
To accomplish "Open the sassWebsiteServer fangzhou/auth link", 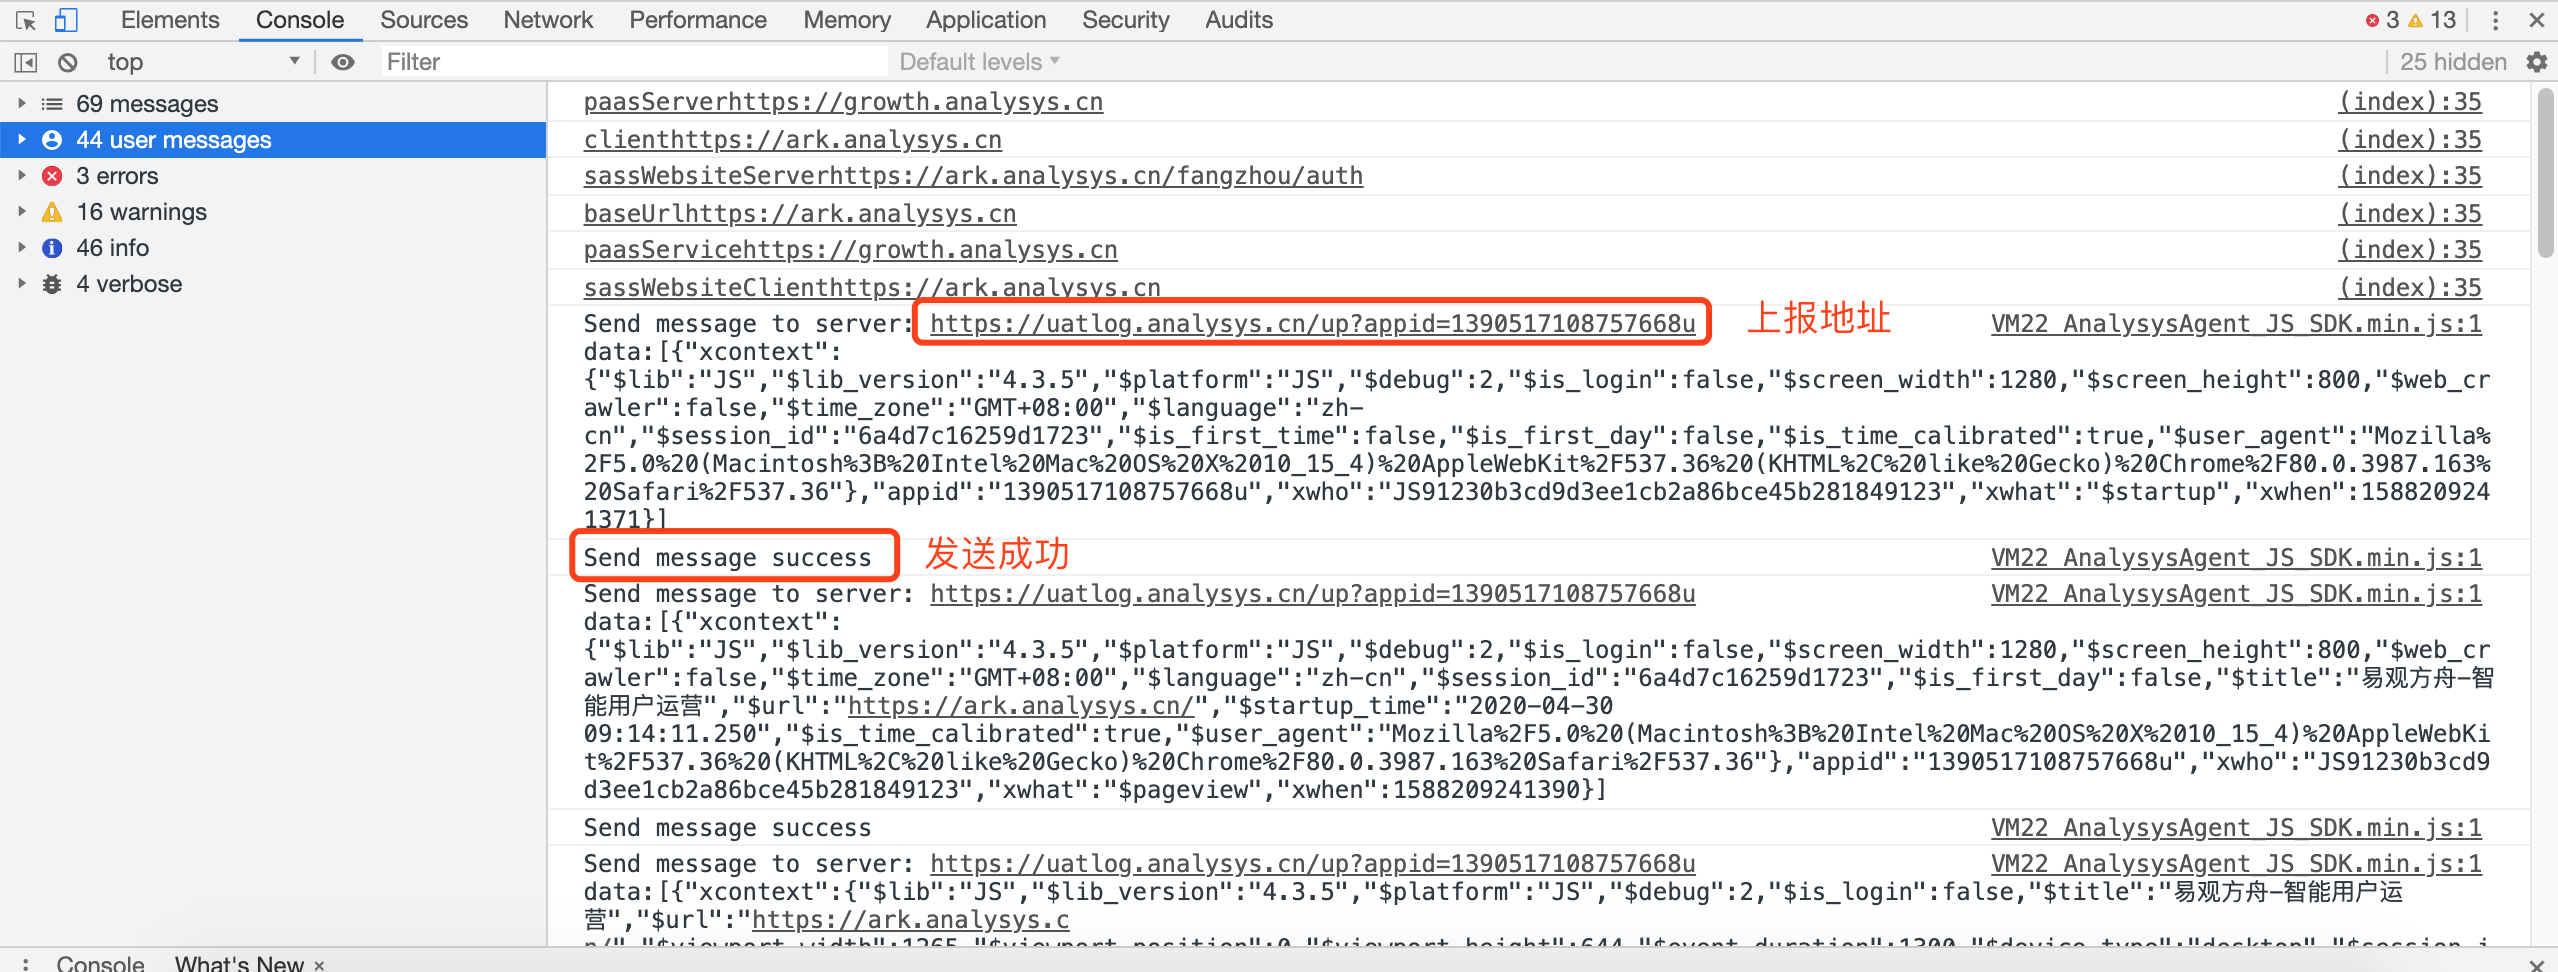I will coord(973,176).
